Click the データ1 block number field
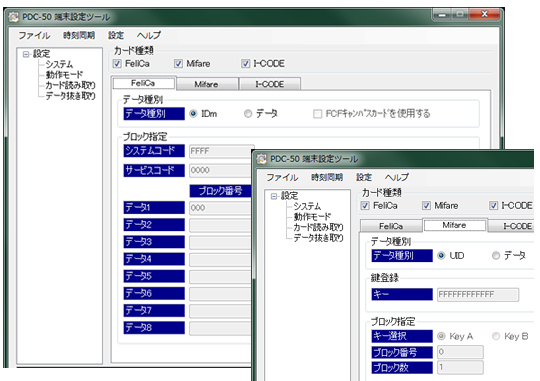The image size is (540, 381). (220, 208)
